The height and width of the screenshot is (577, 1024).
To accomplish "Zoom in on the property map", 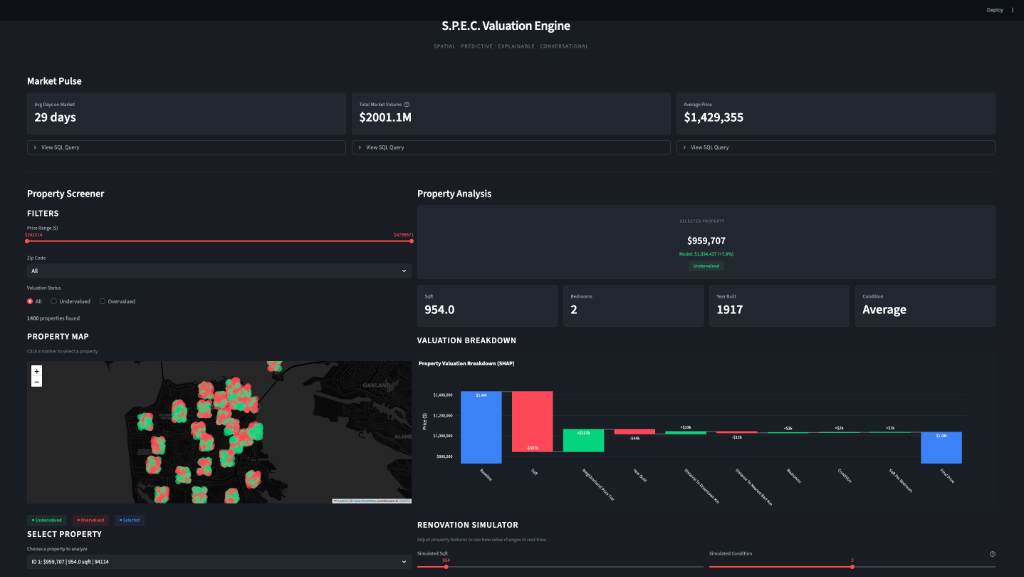I will [x=37, y=370].
